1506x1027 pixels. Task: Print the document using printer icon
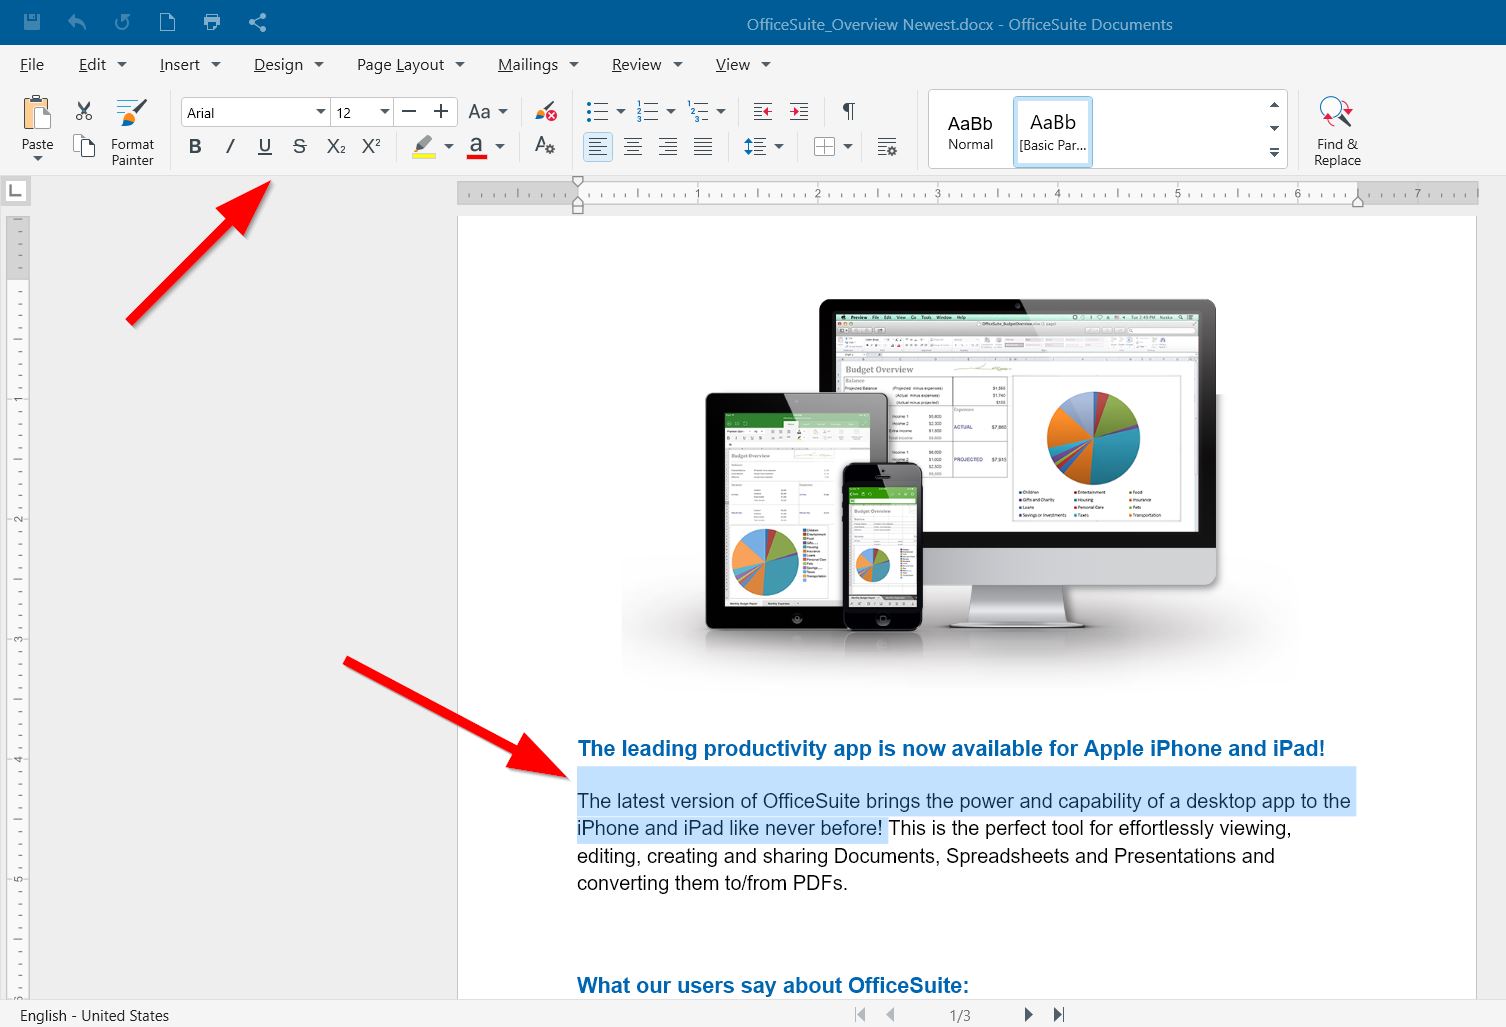(x=212, y=22)
